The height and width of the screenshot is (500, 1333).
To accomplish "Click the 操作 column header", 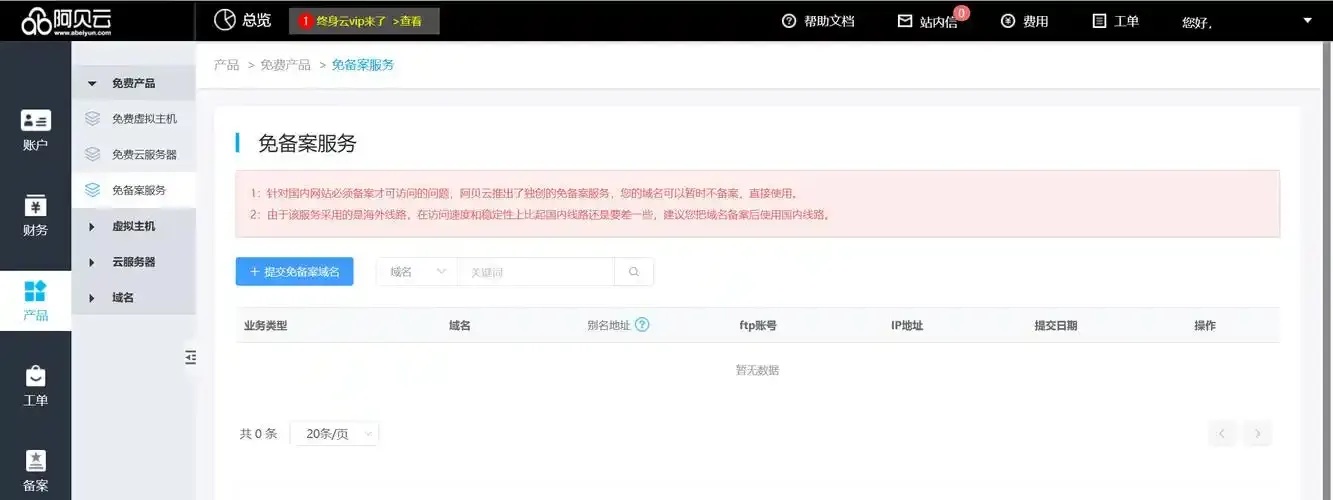I will point(1205,326).
